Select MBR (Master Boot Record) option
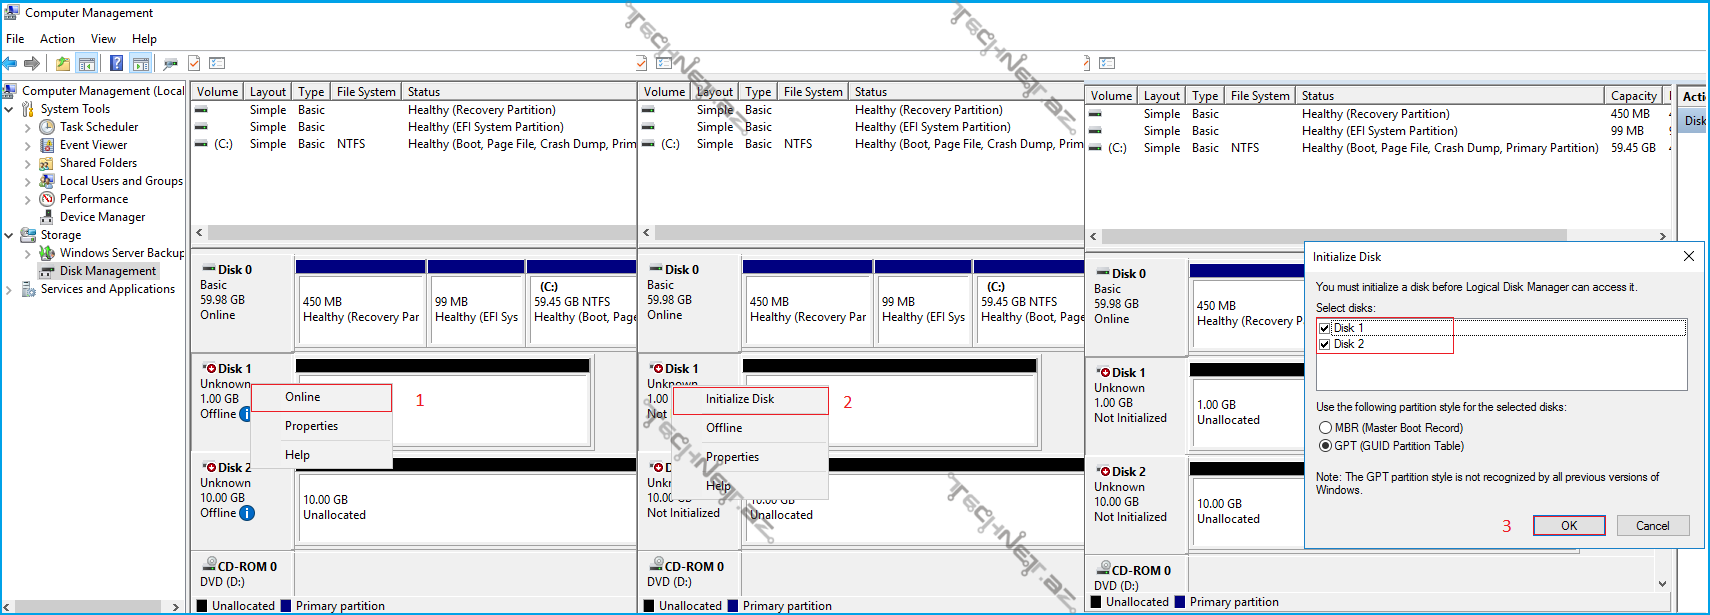The image size is (1710, 615). [1326, 428]
